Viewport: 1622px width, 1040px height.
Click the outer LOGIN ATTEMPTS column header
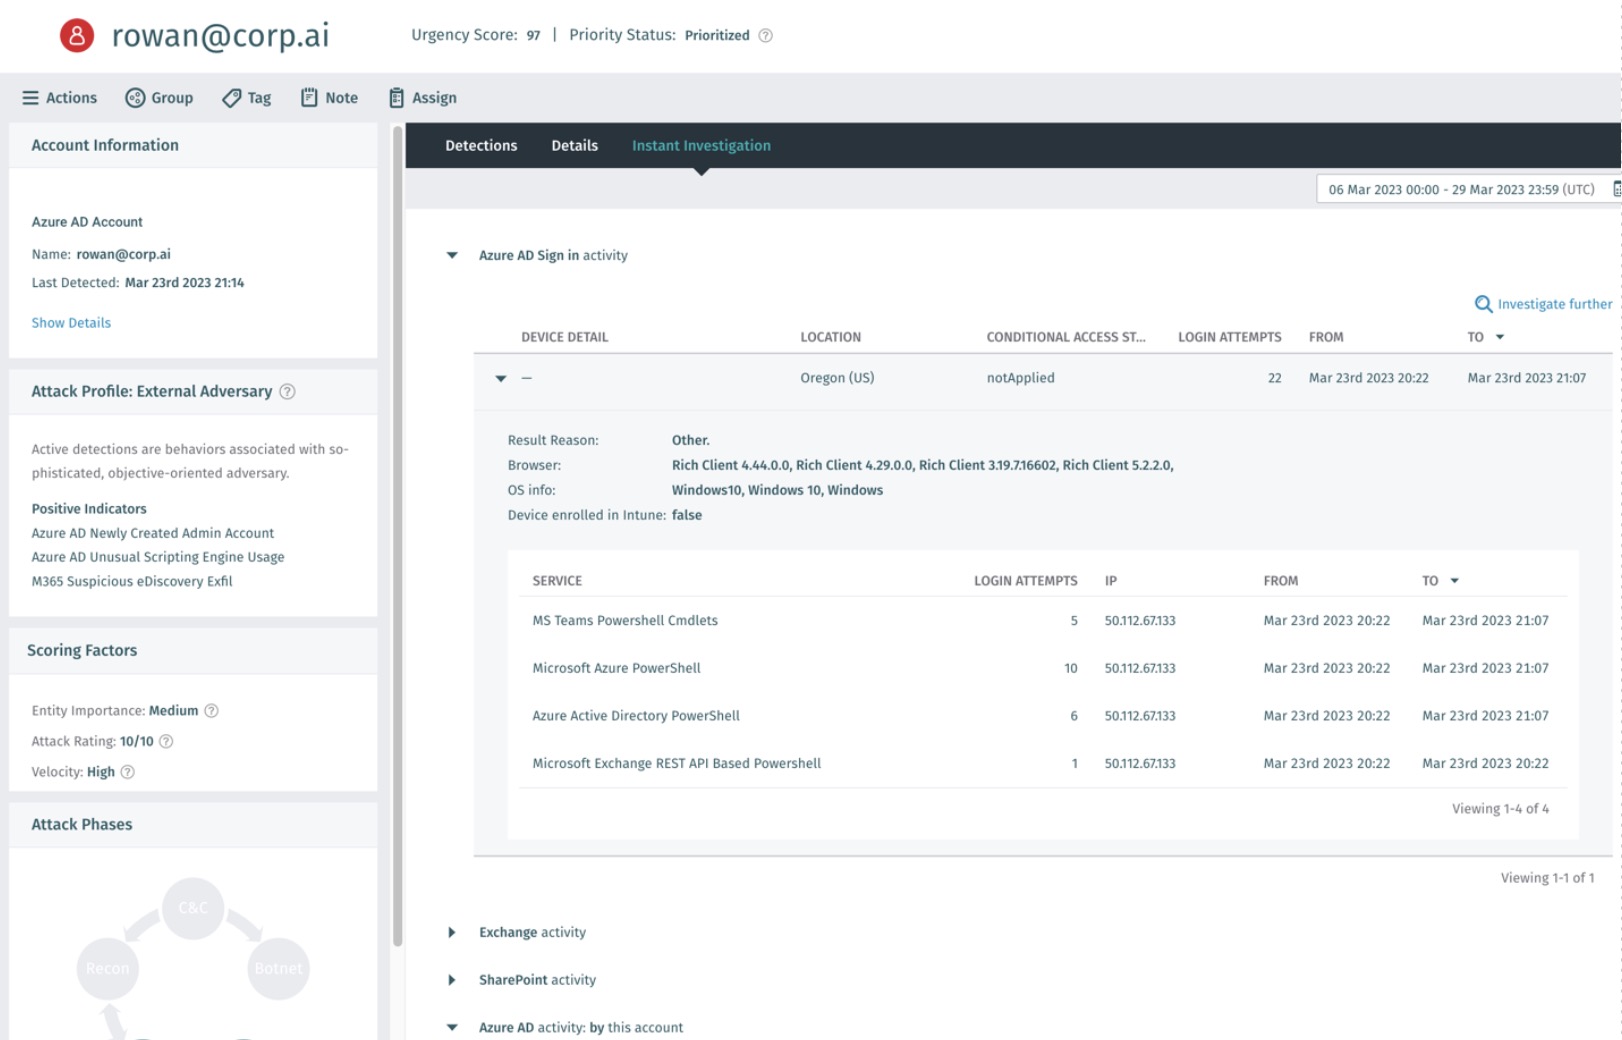click(x=1229, y=337)
